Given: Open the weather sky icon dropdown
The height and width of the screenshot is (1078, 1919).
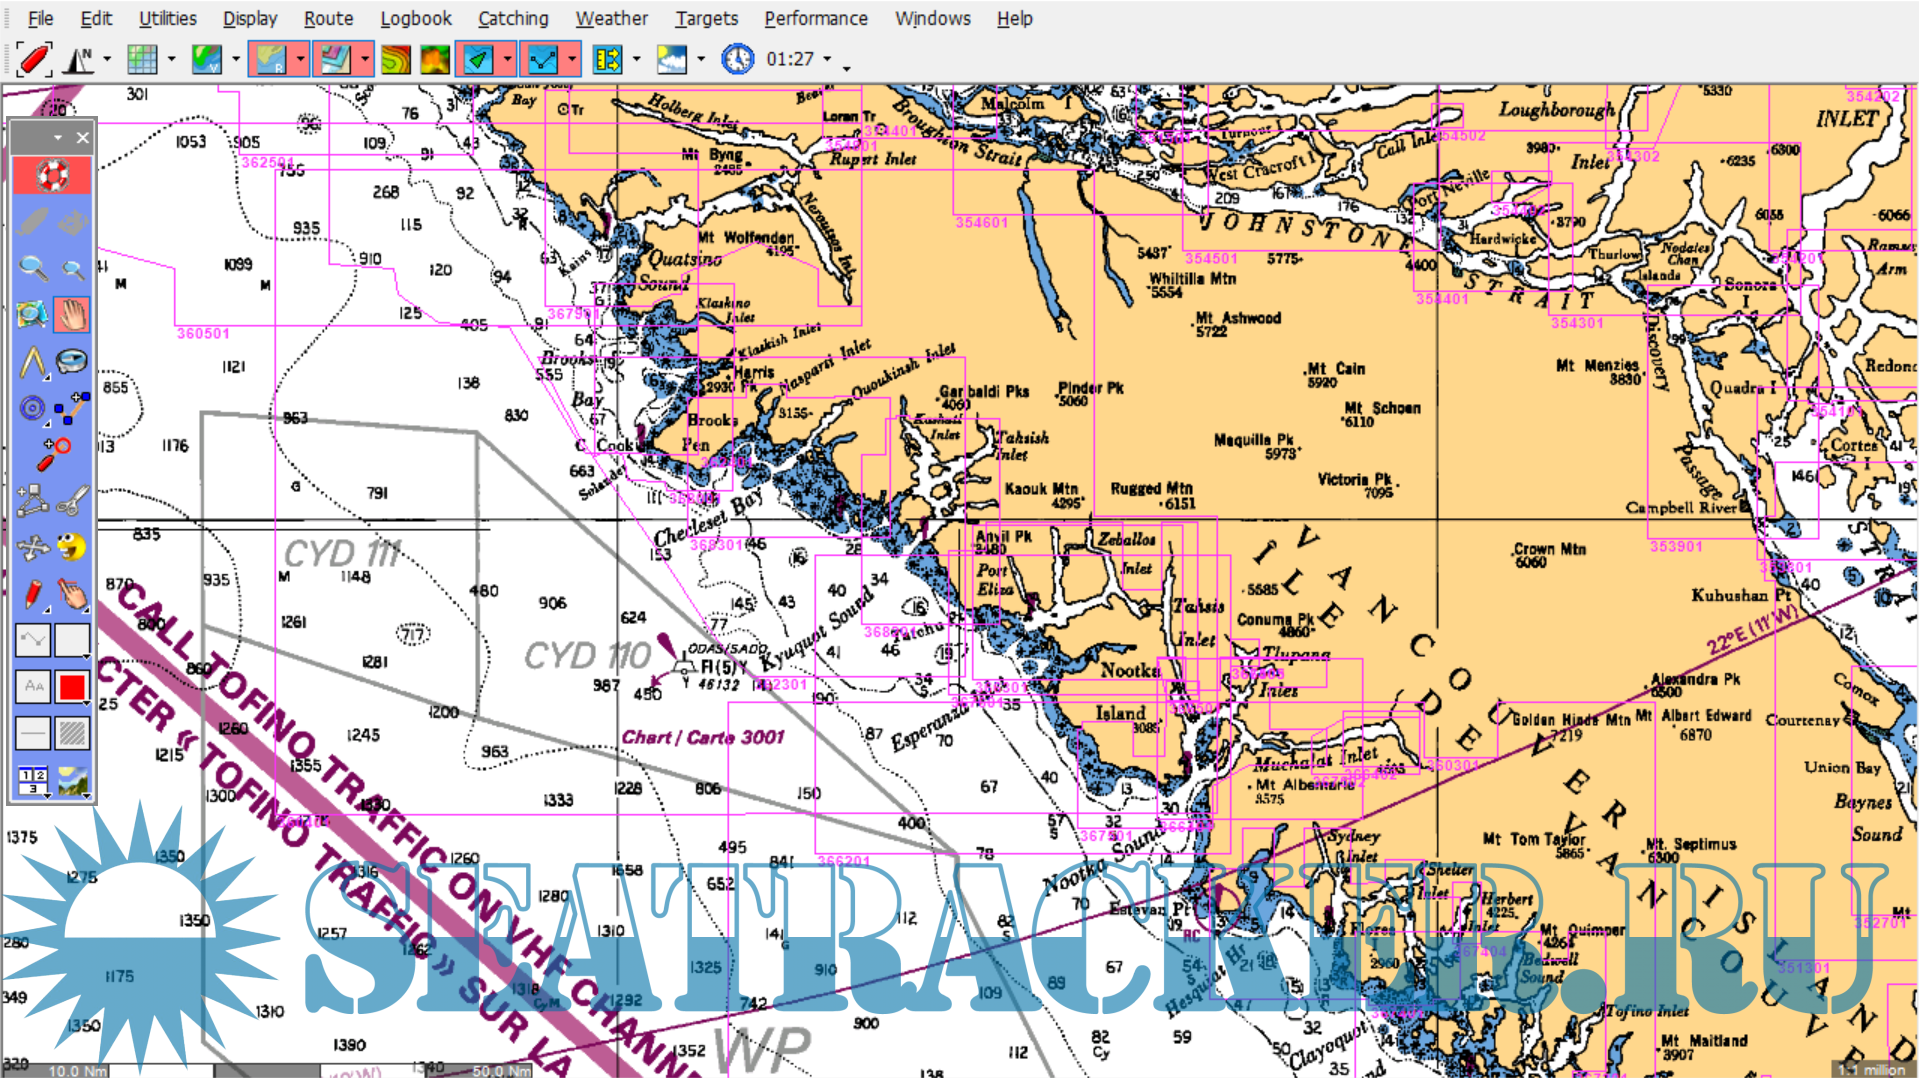Looking at the screenshot, I should coord(700,60).
